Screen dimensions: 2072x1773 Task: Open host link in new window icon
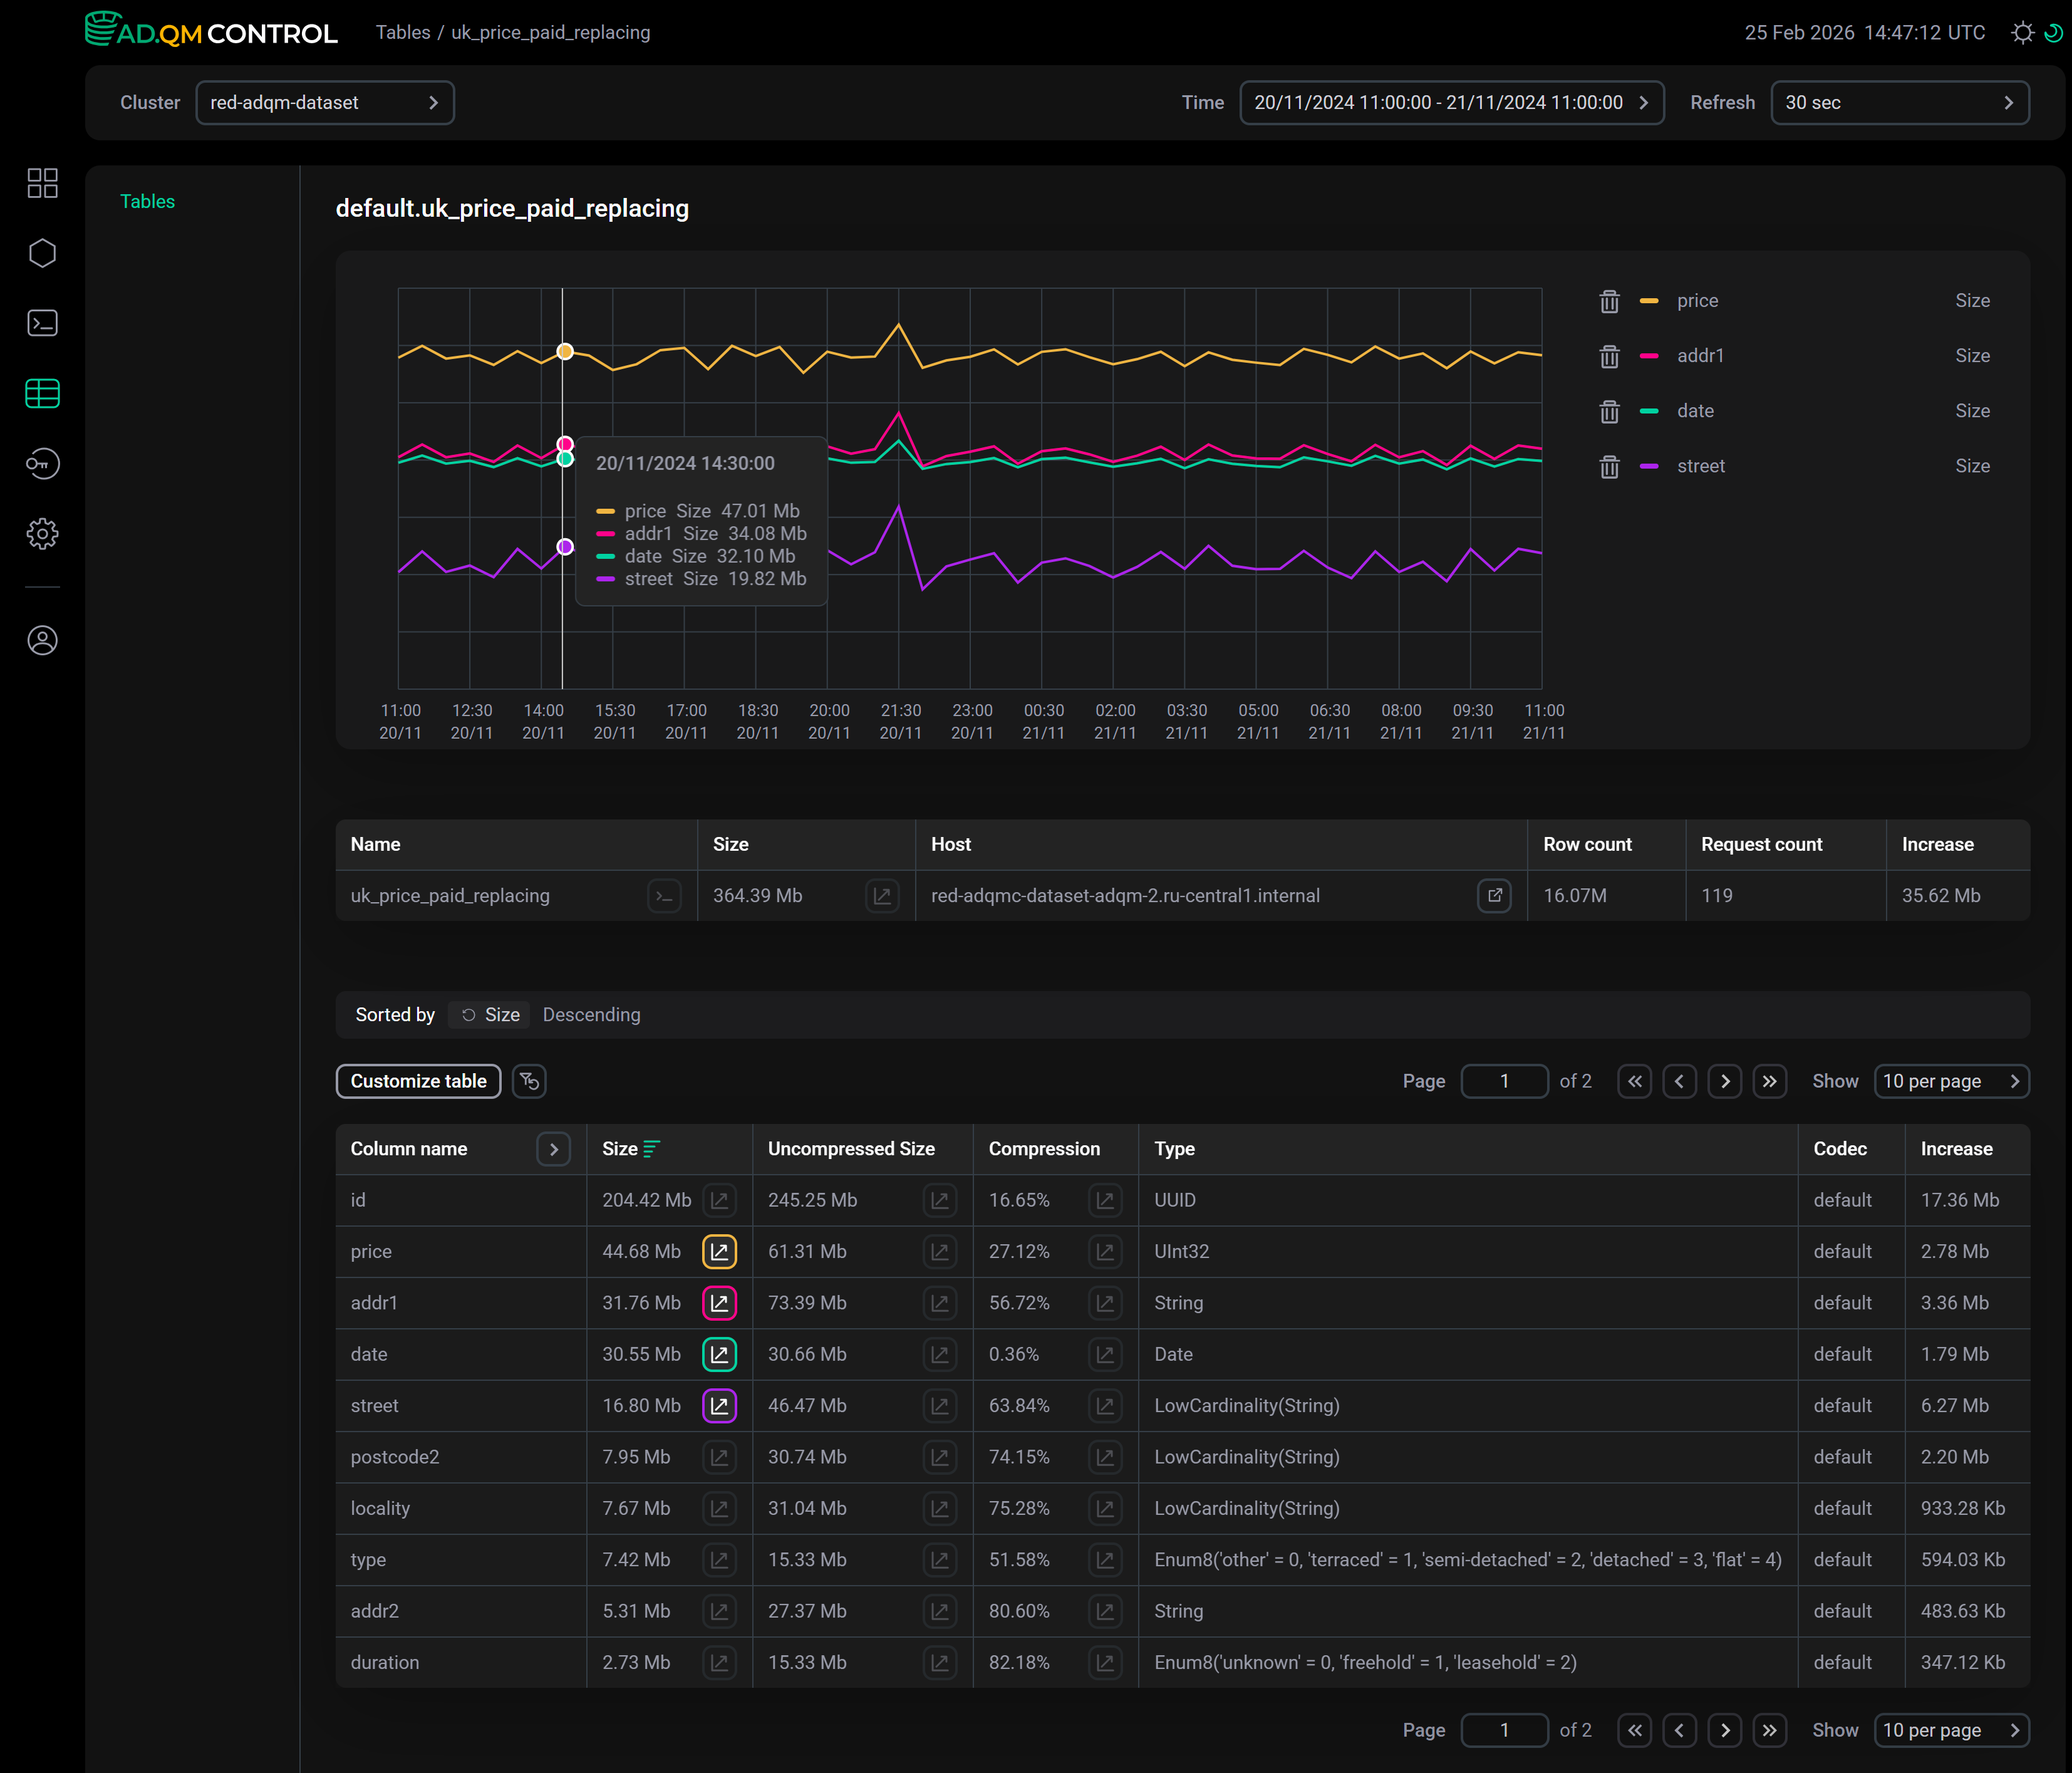1494,895
